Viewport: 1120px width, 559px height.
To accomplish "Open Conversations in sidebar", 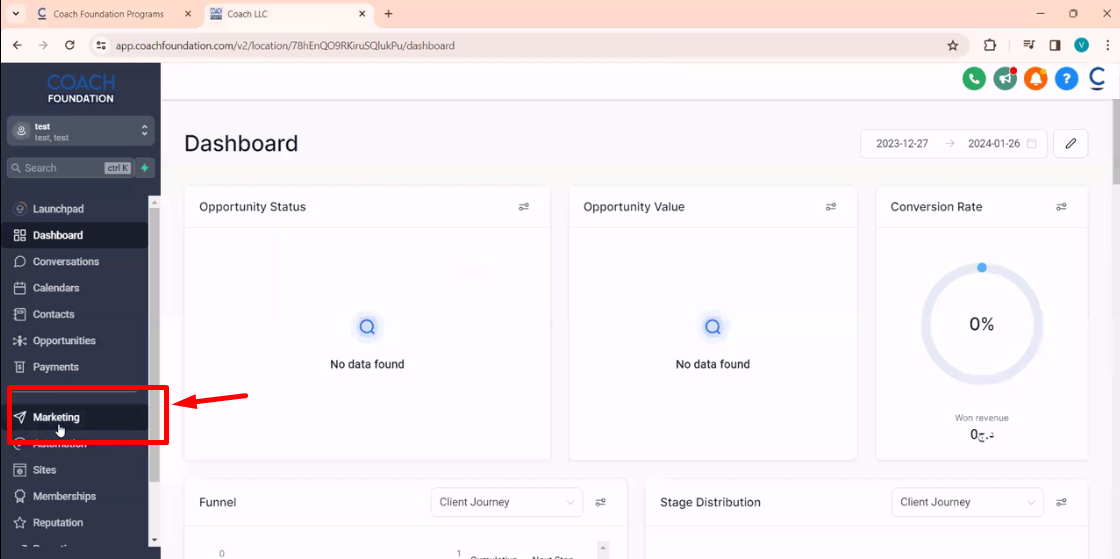I will point(75,261).
